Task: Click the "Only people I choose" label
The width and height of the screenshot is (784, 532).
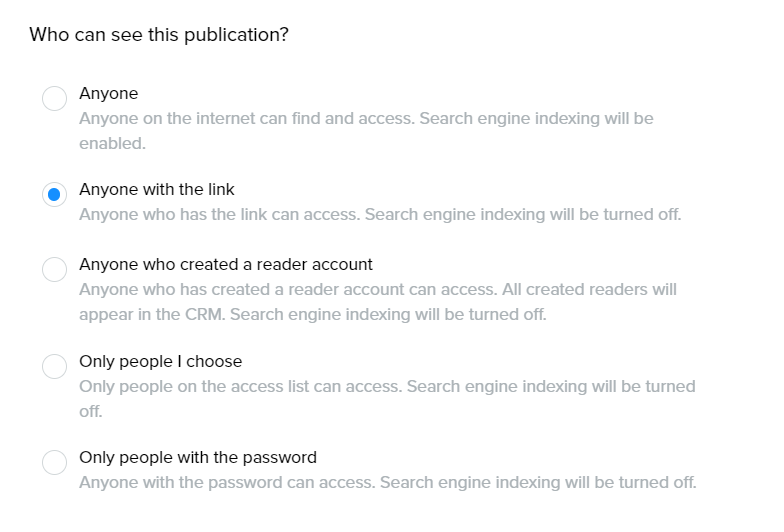Action: pos(161,361)
